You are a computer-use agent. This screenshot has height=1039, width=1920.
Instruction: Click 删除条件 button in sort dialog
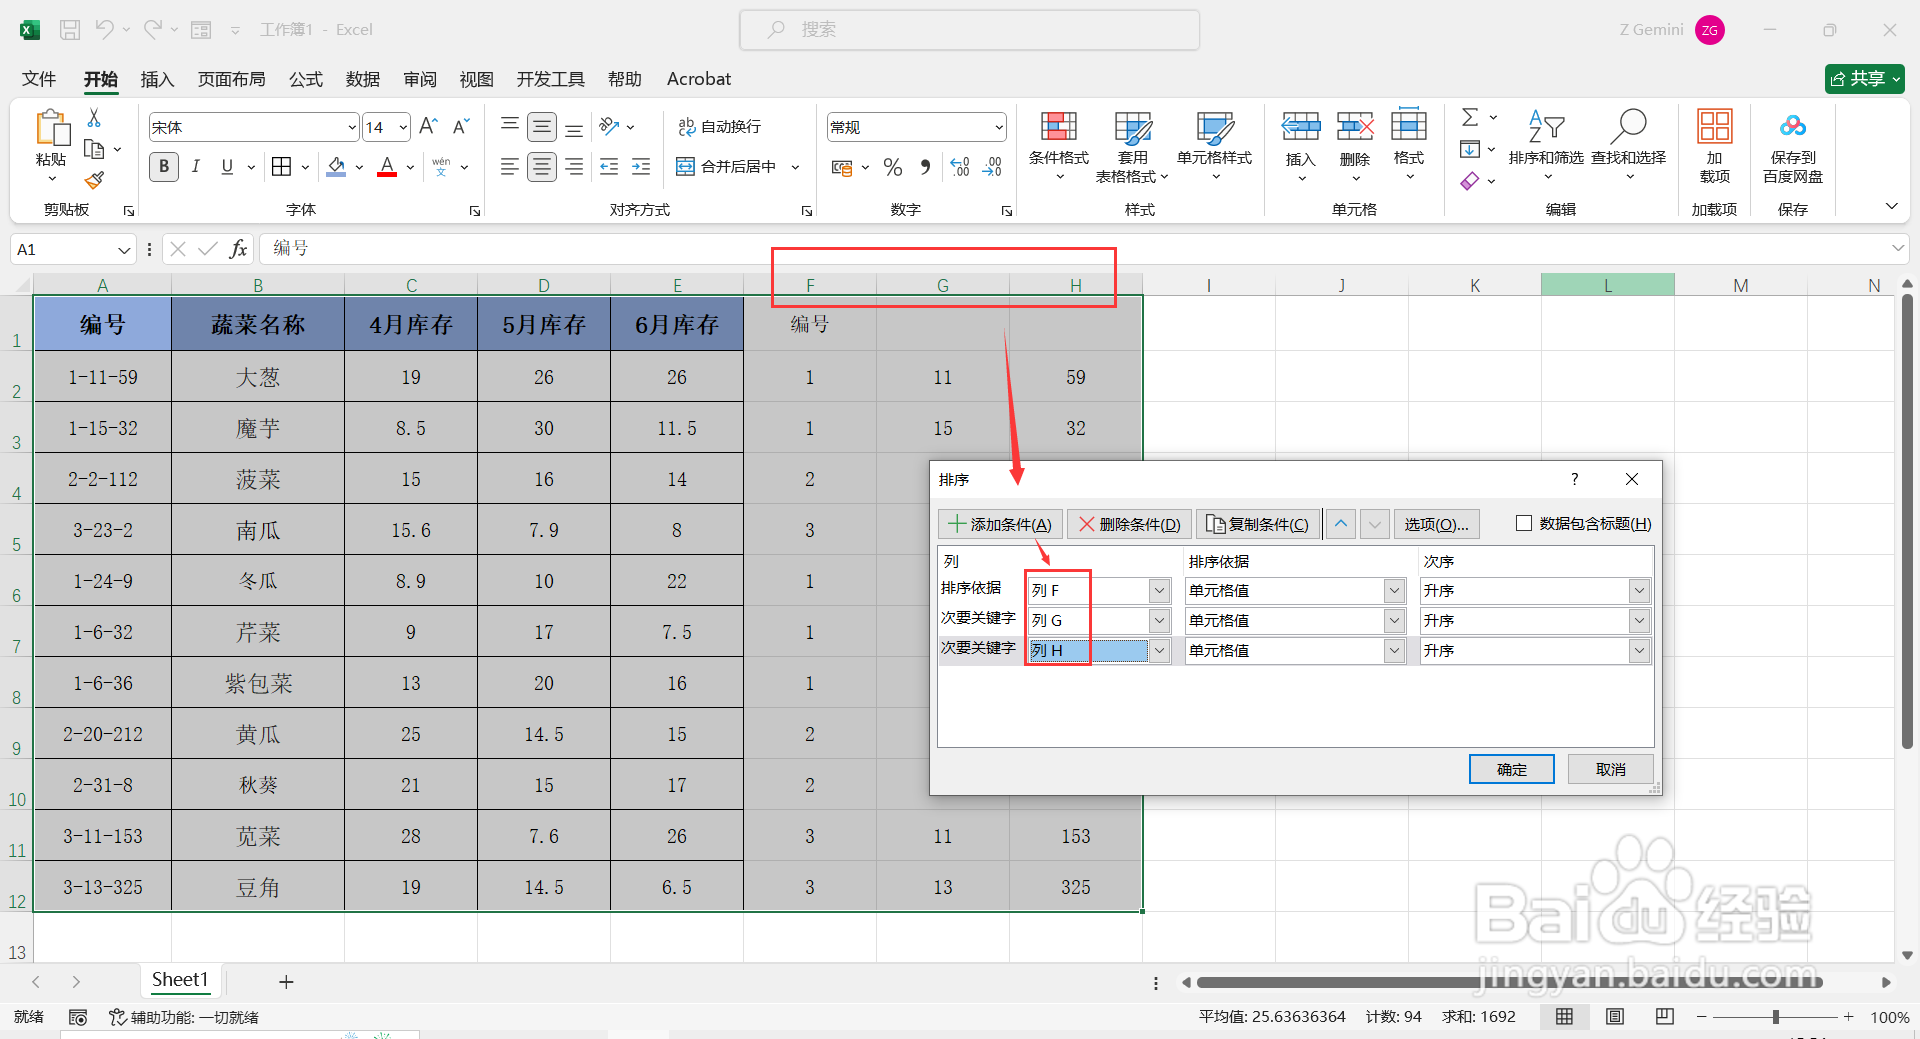point(1129,524)
